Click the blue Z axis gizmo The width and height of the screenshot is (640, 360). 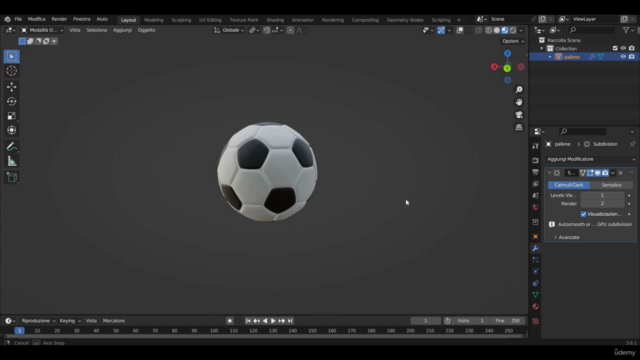click(507, 53)
